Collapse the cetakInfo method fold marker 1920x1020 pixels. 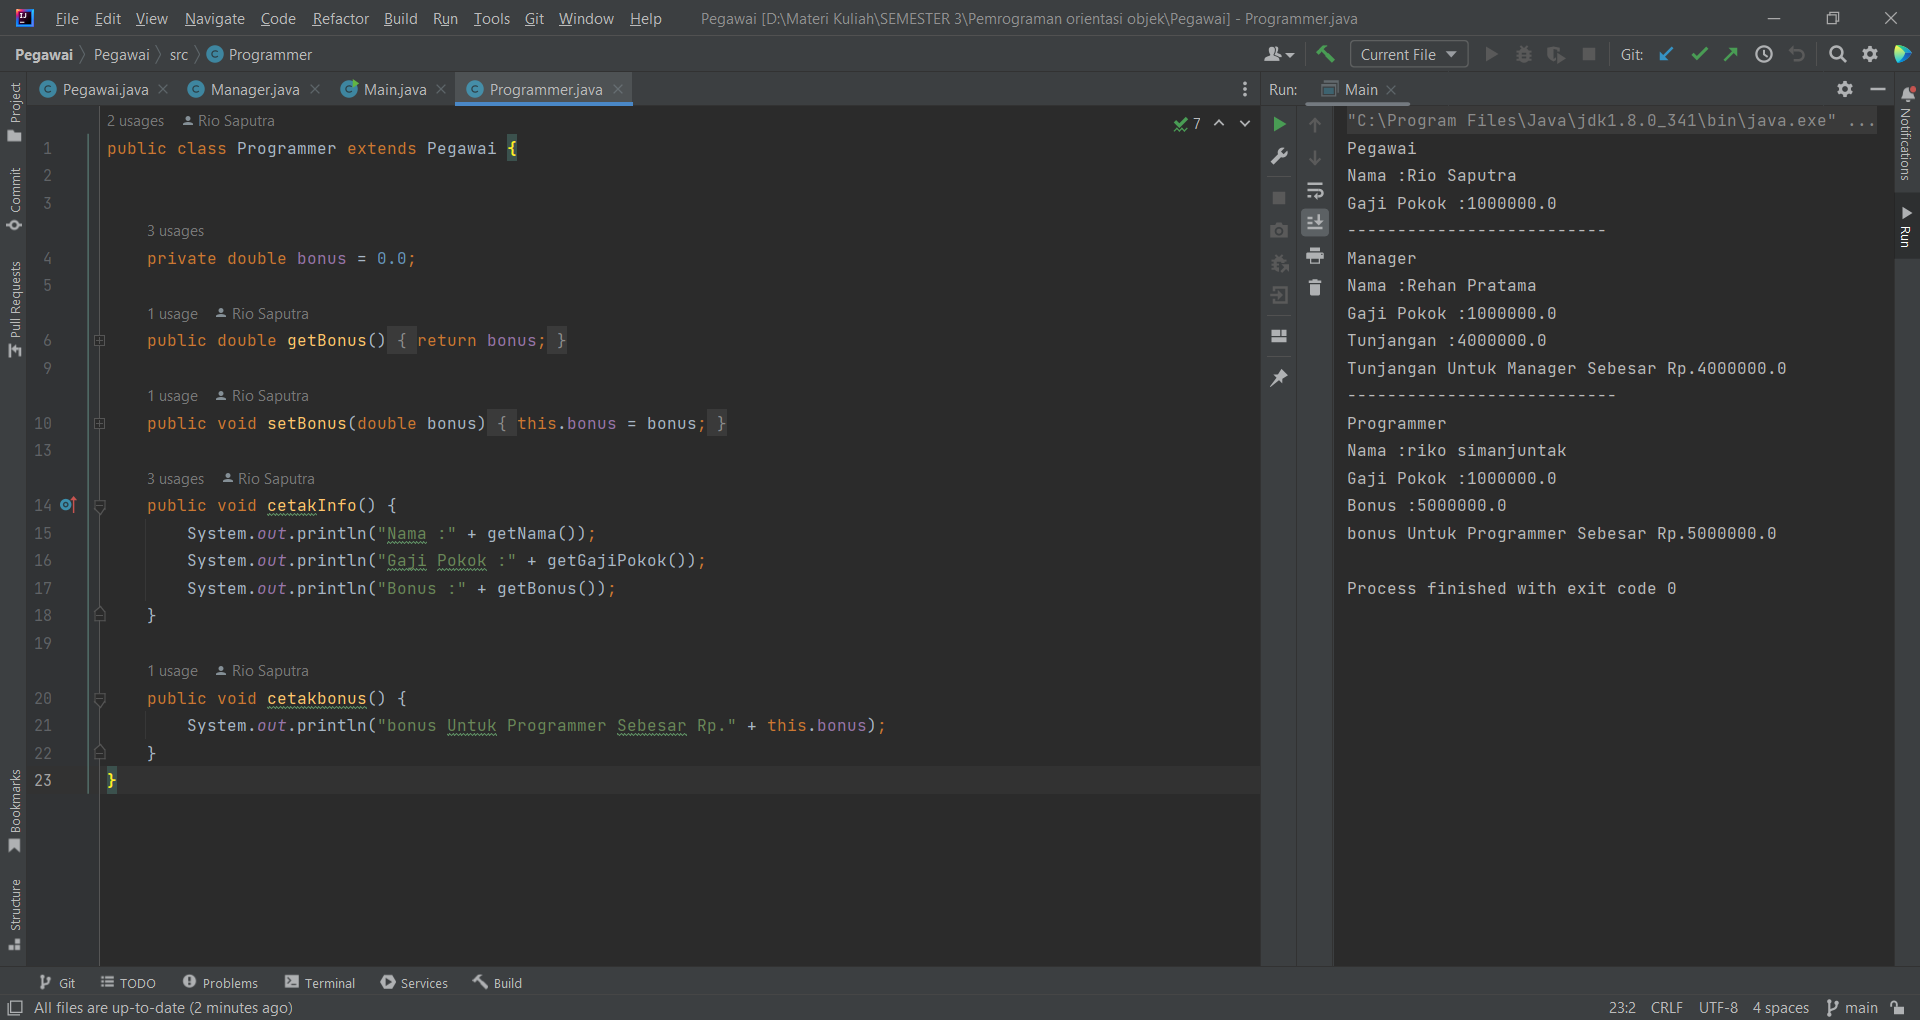coord(100,506)
